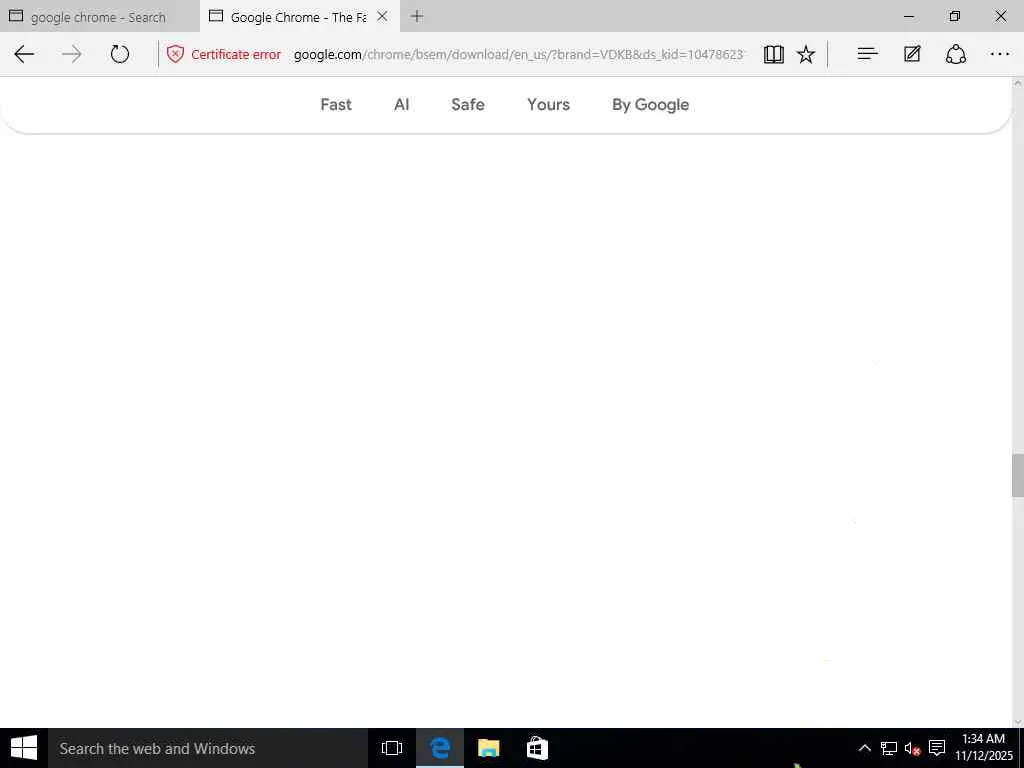Add page to favorites with star
Screen dimensions: 1024x768
(x=806, y=54)
